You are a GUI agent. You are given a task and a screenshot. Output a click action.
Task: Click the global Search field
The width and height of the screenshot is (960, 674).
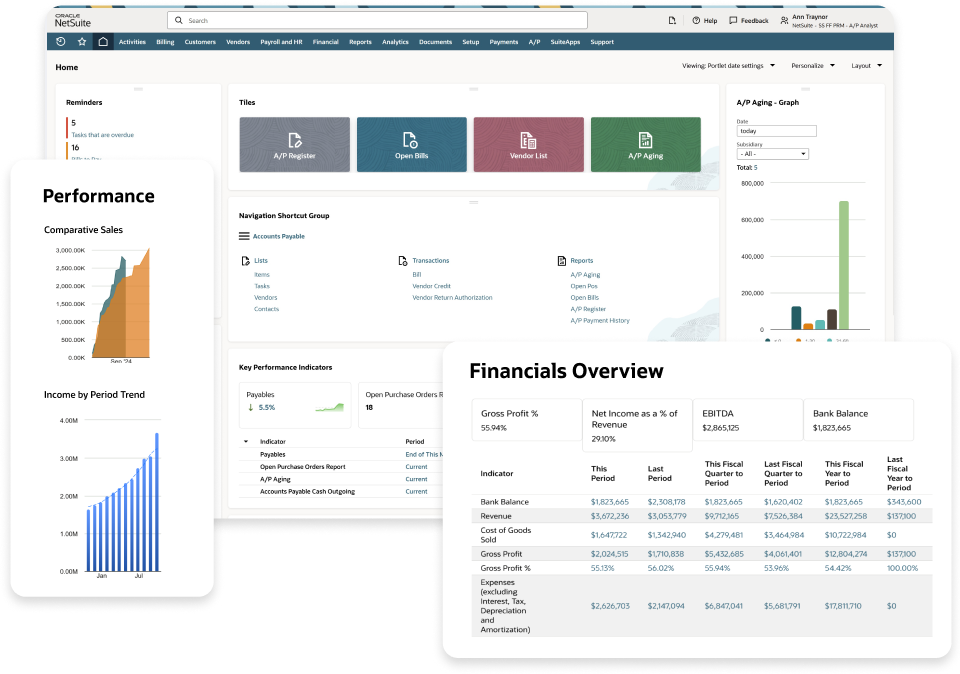[x=380, y=20]
